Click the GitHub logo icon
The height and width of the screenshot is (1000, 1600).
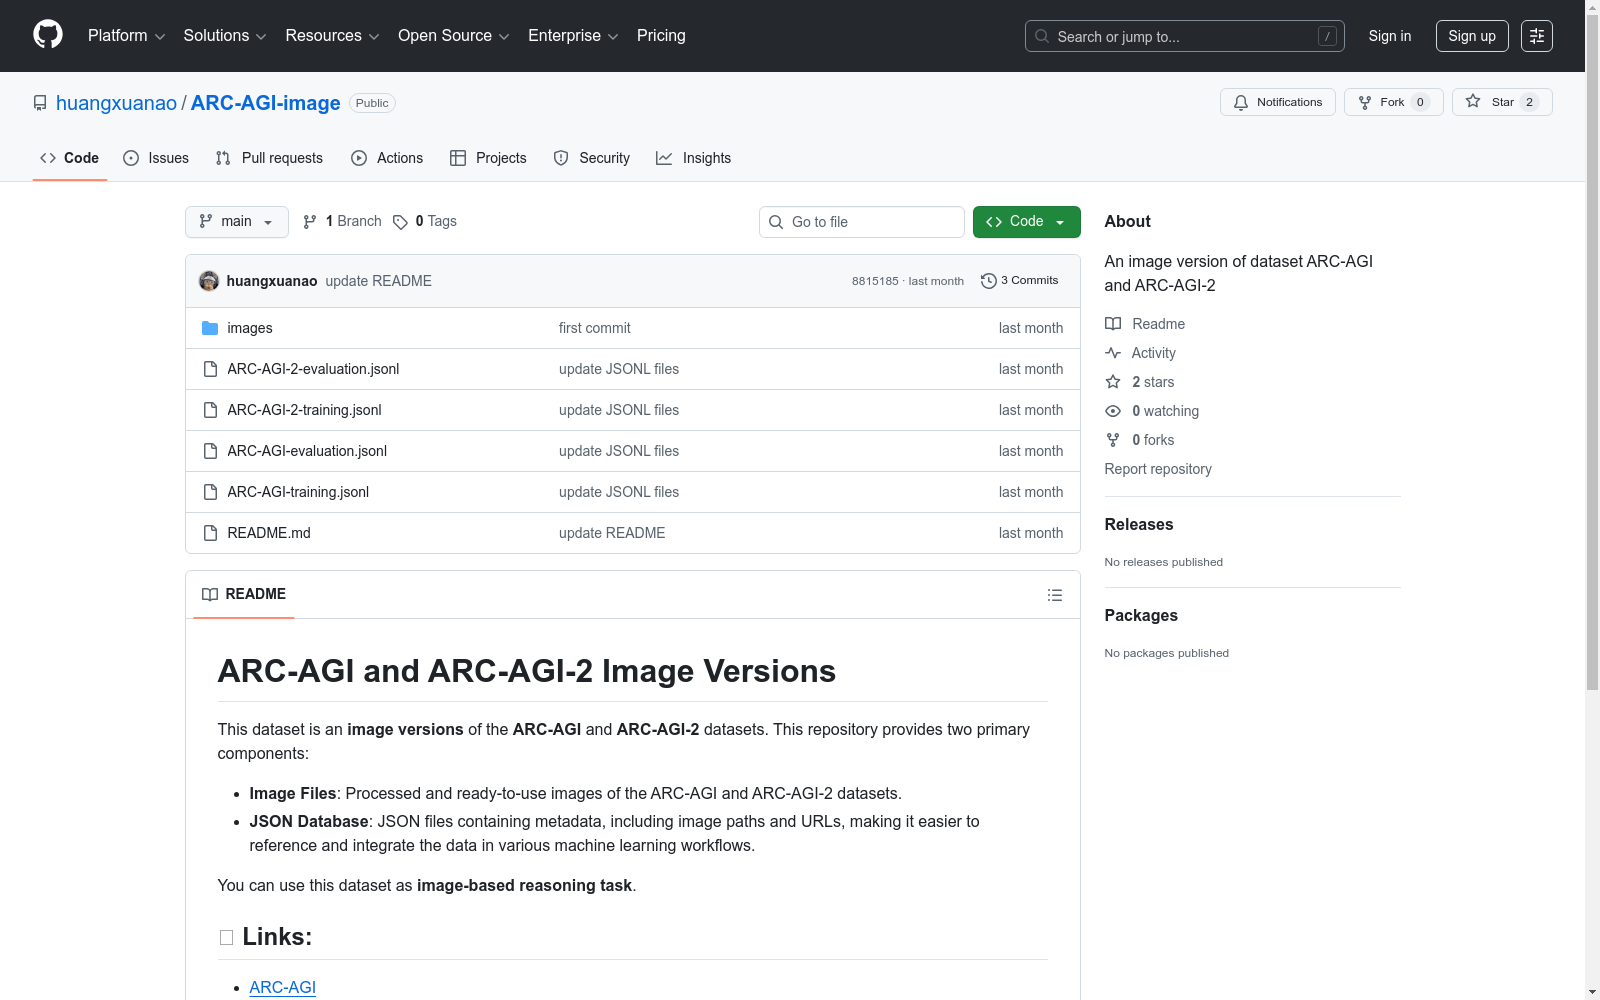point(48,35)
